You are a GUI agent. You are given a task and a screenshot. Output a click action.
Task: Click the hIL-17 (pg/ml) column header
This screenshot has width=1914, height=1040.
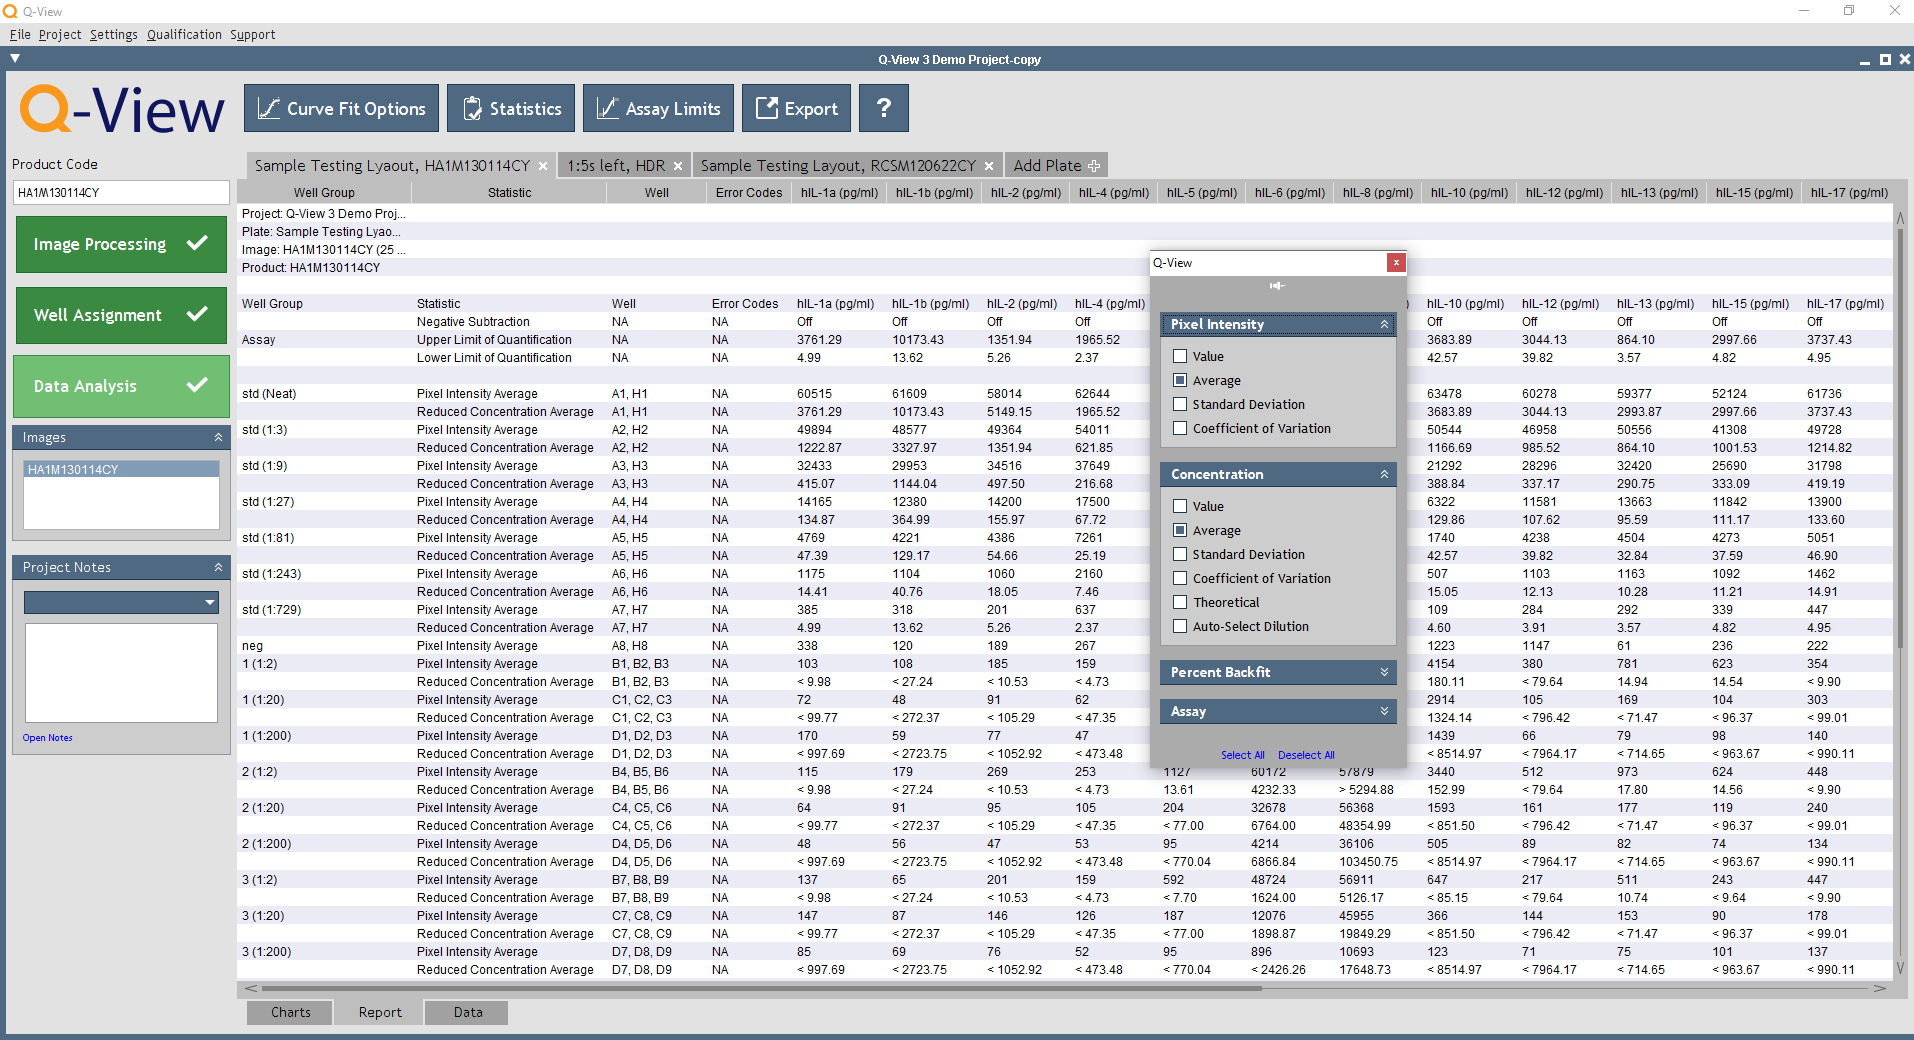(x=1849, y=192)
